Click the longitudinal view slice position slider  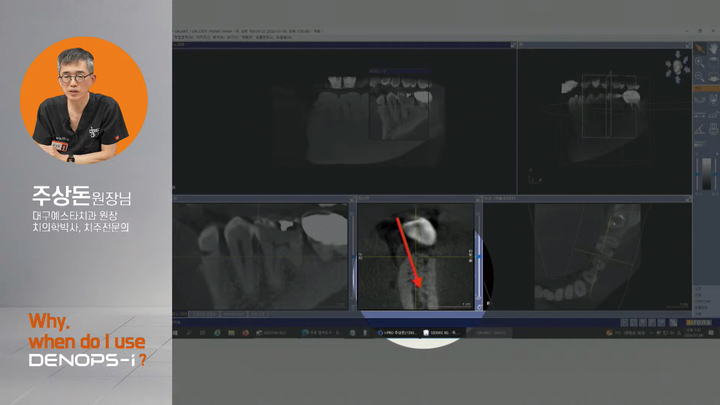pyautogui.click(x=353, y=257)
